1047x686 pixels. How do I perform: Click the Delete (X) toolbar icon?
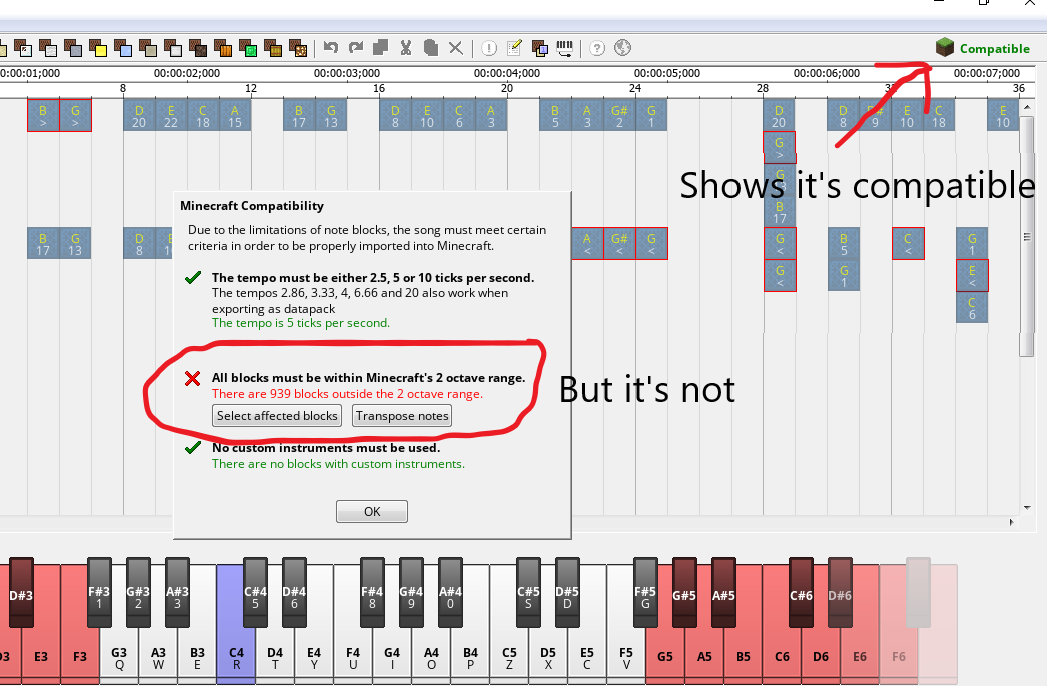456,47
